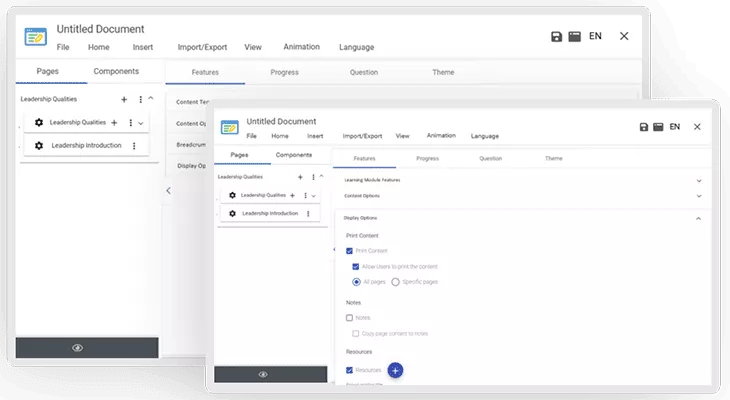Click the EN language button in front window

click(x=675, y=127)
